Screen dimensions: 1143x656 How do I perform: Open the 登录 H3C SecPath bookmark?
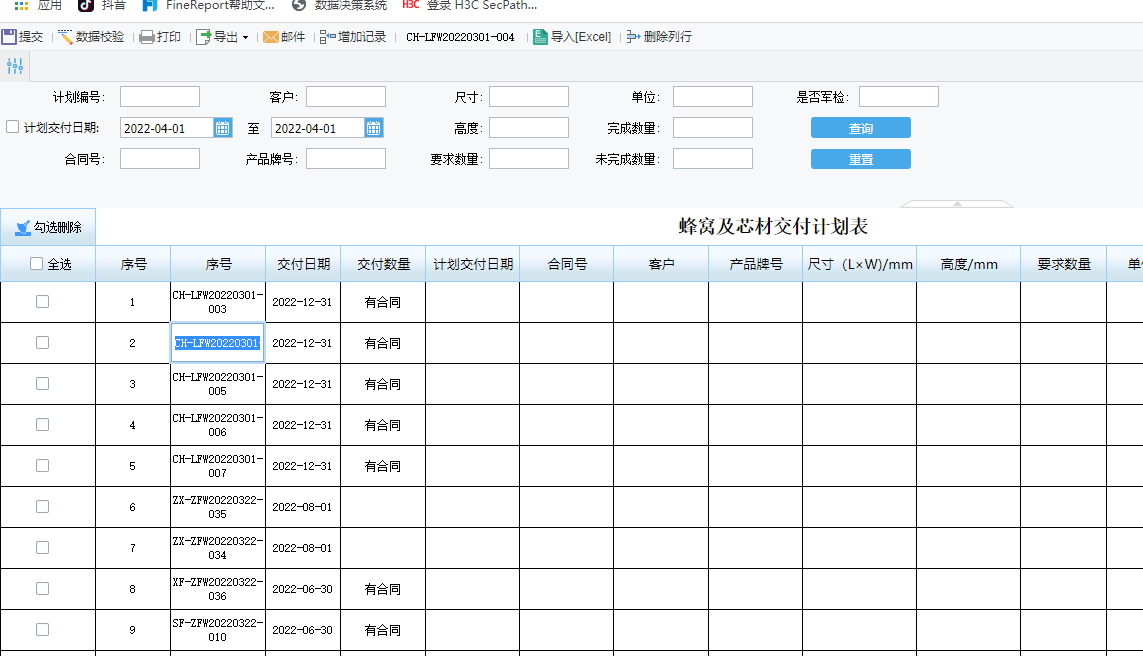click(x=470, y=5)
